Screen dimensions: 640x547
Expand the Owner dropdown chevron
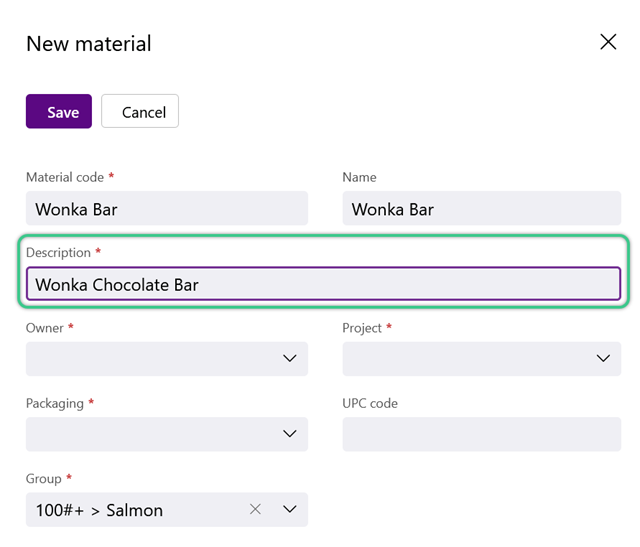(290, 358)
